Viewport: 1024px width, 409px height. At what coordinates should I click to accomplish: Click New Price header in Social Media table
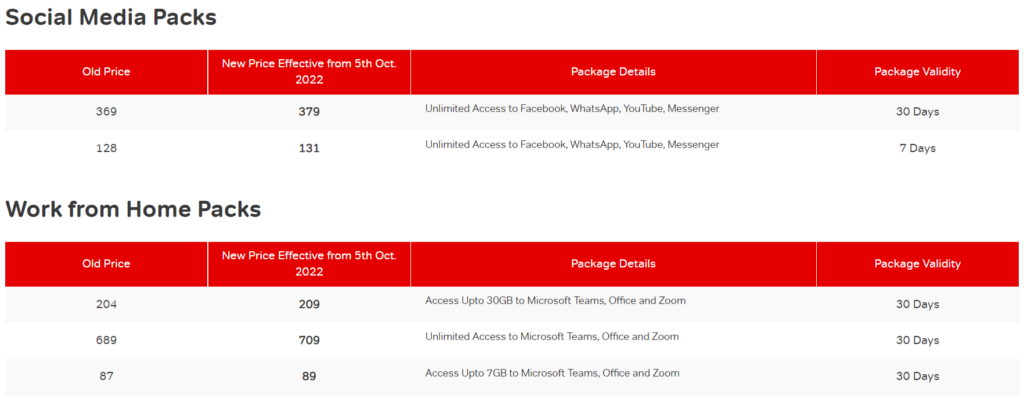point(309,72)
